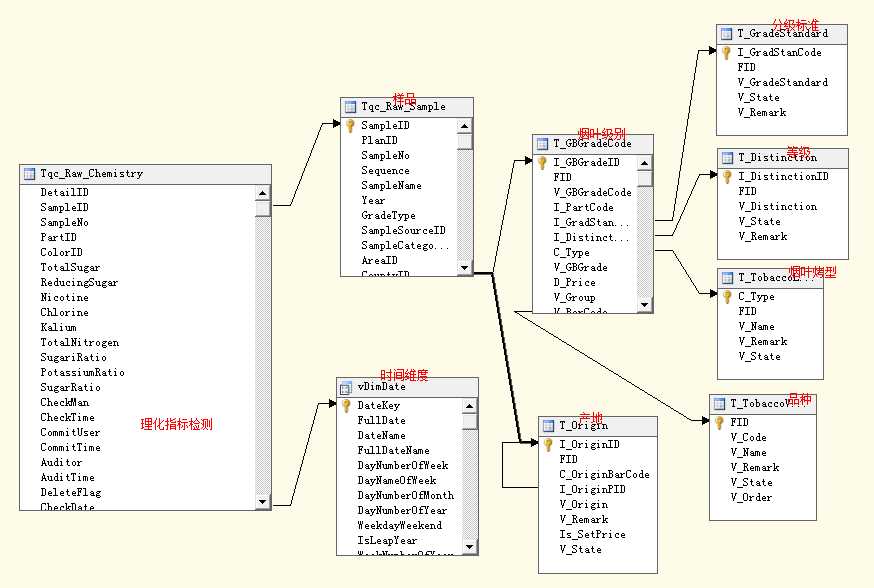Click the T_Distinction table icon

point(727,158)
